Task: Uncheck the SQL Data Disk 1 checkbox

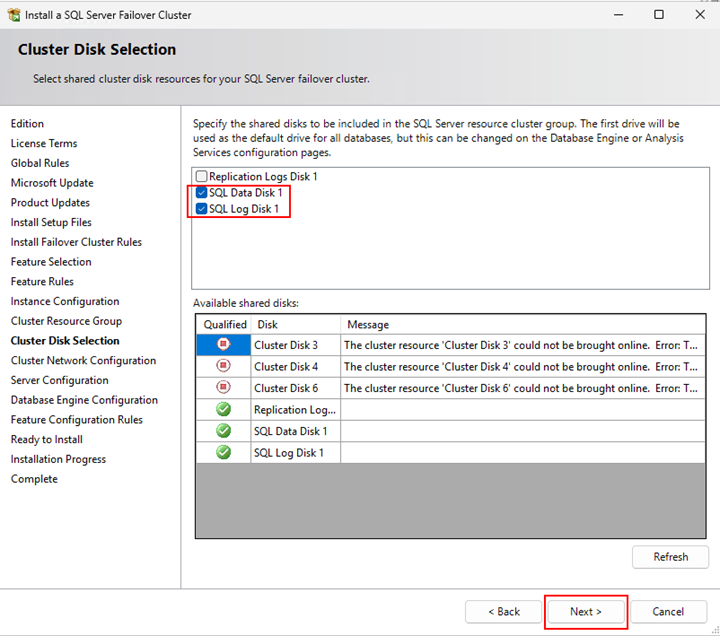Action: pyautogui.click(x=201, y=192)
